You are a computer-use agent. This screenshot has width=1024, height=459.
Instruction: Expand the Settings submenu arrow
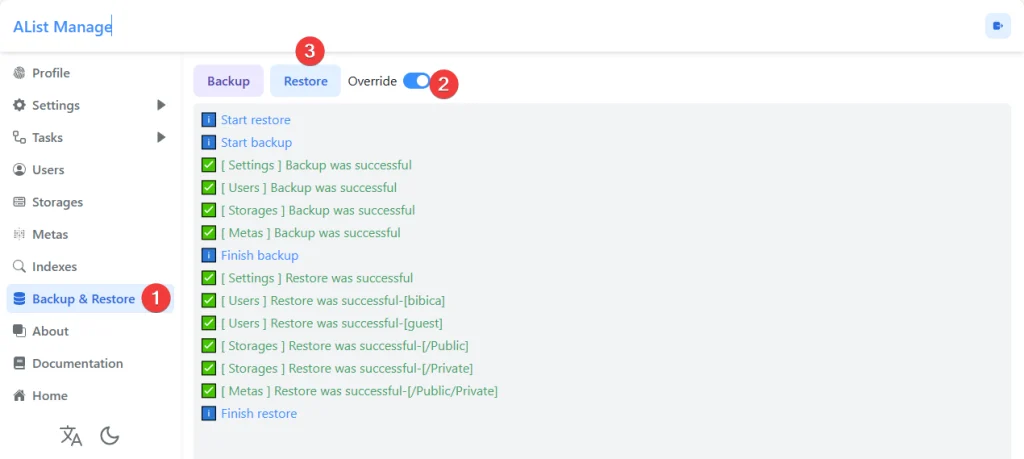161,105
